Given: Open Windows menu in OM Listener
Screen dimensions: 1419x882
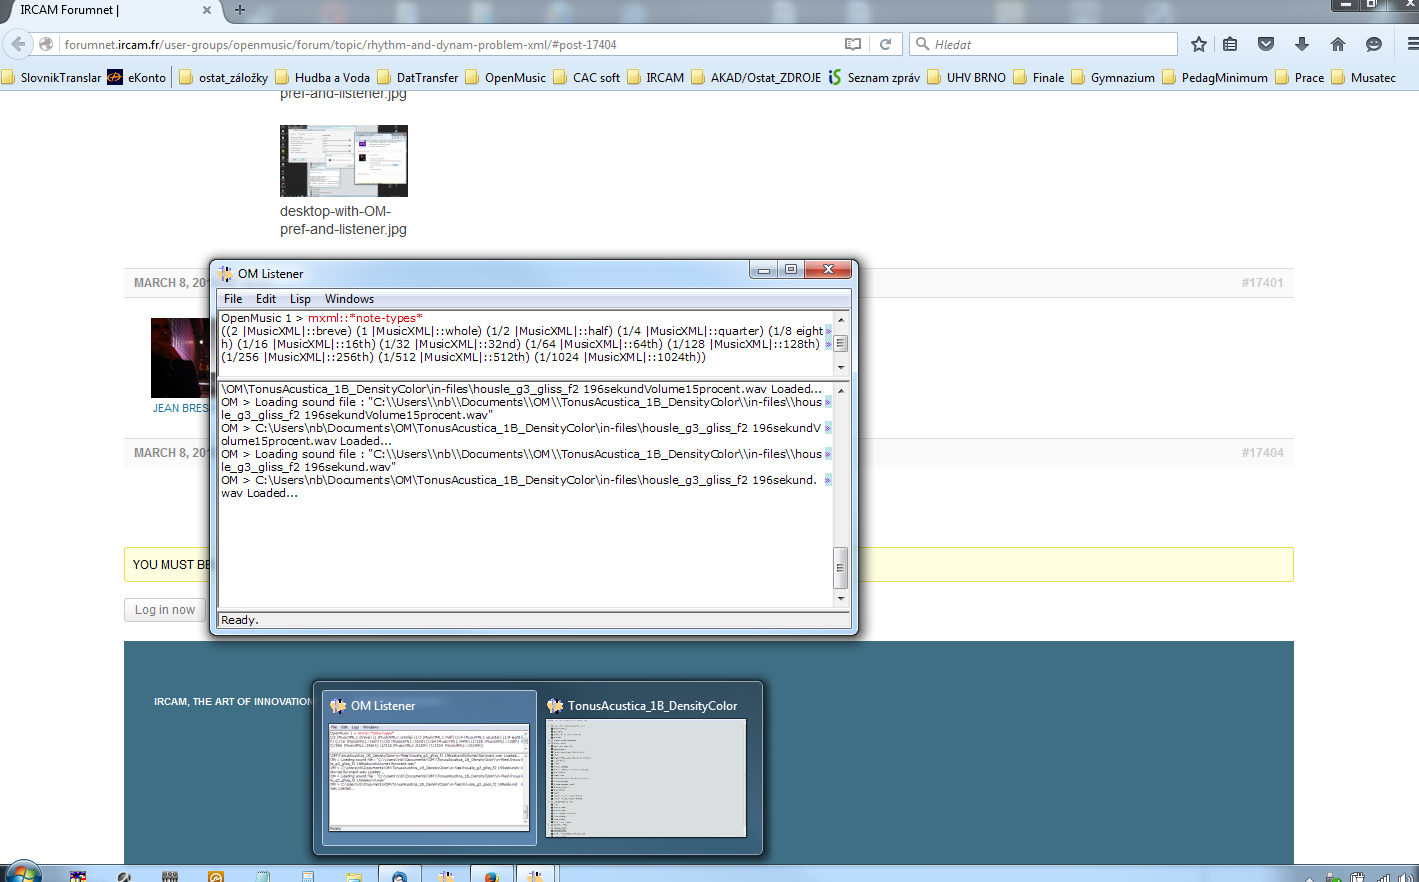Looking at the screenshot, I should pyautogui.click(x=349, y=299).
